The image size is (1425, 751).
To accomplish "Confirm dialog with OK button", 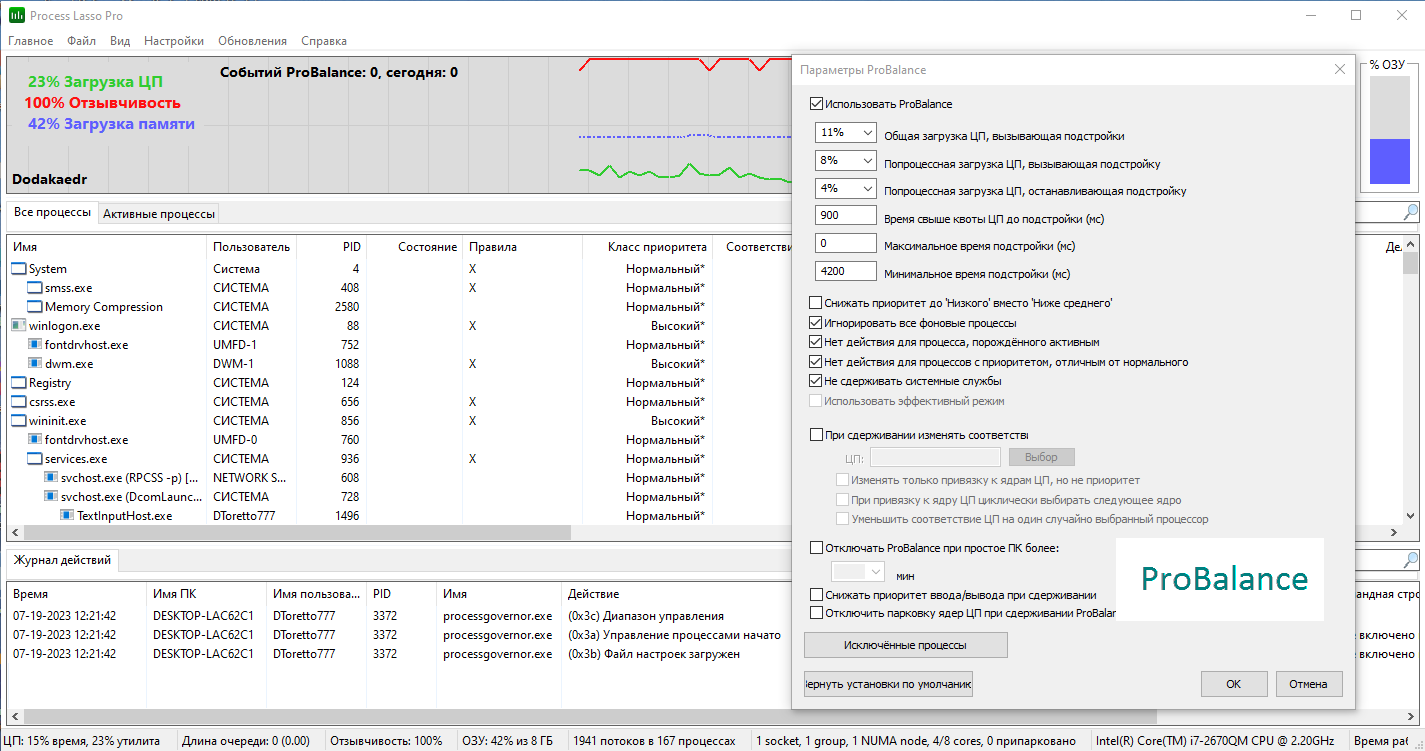I will (x=1233, y=684).
